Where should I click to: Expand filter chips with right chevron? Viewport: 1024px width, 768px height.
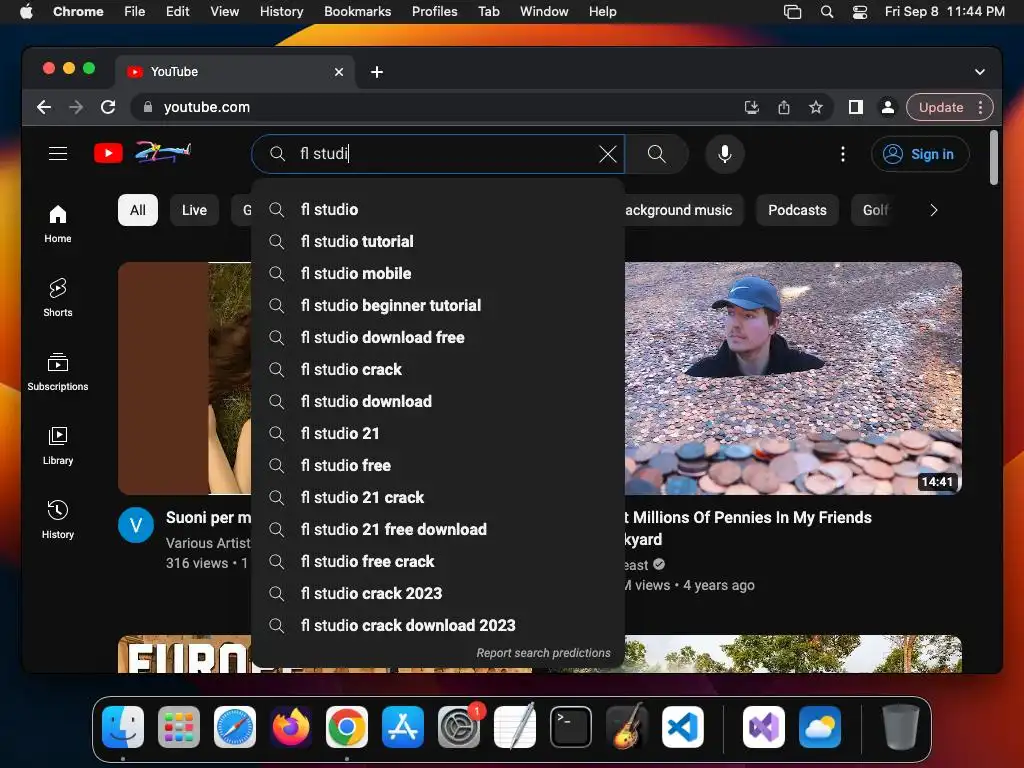click(x=934, y=210)
